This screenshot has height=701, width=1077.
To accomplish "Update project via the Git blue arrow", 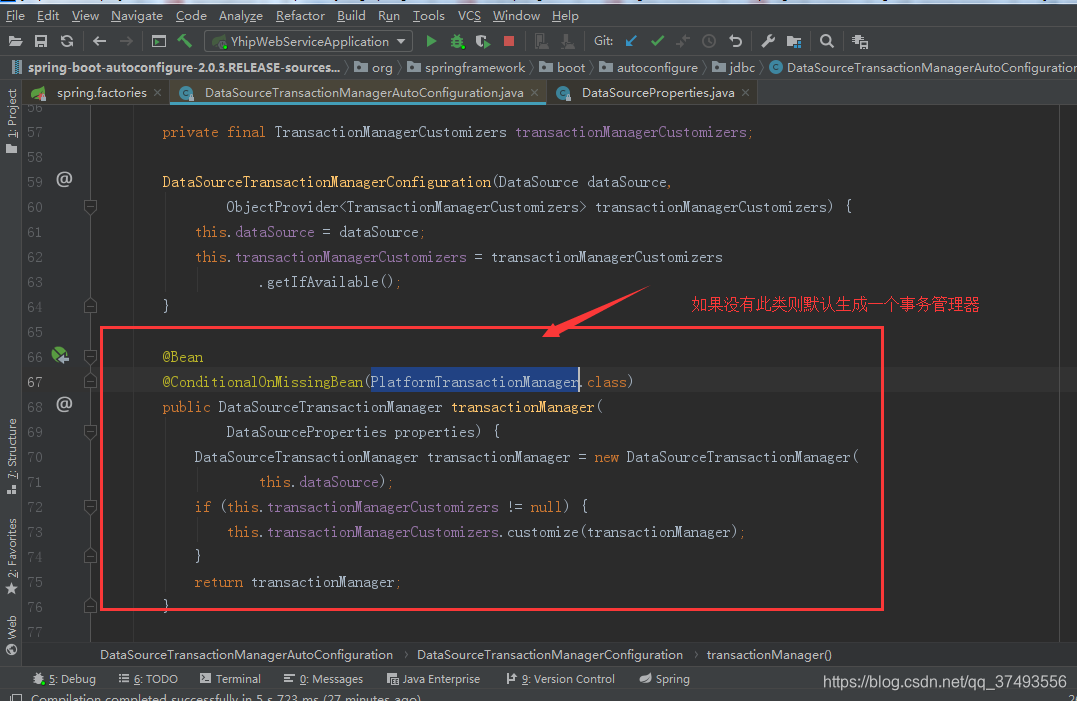I will [631, 41].
